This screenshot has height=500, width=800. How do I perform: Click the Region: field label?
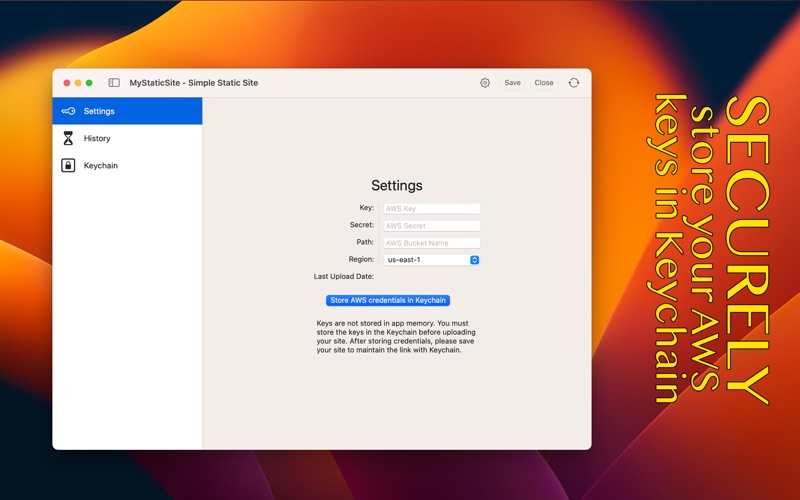(x=361, y=259)
